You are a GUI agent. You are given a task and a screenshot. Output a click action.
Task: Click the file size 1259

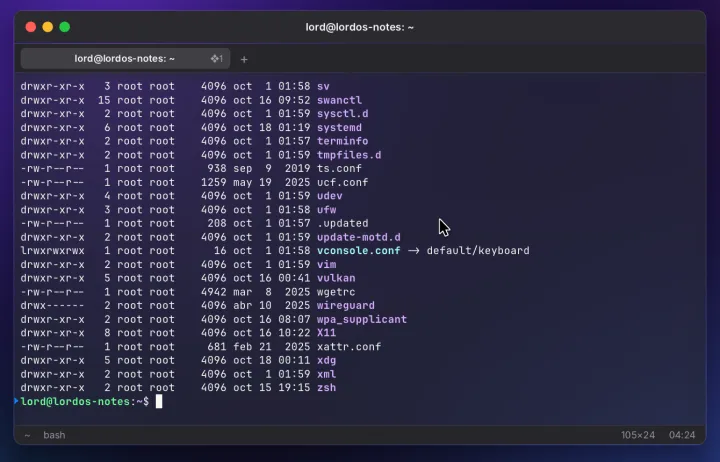[214, 182]
